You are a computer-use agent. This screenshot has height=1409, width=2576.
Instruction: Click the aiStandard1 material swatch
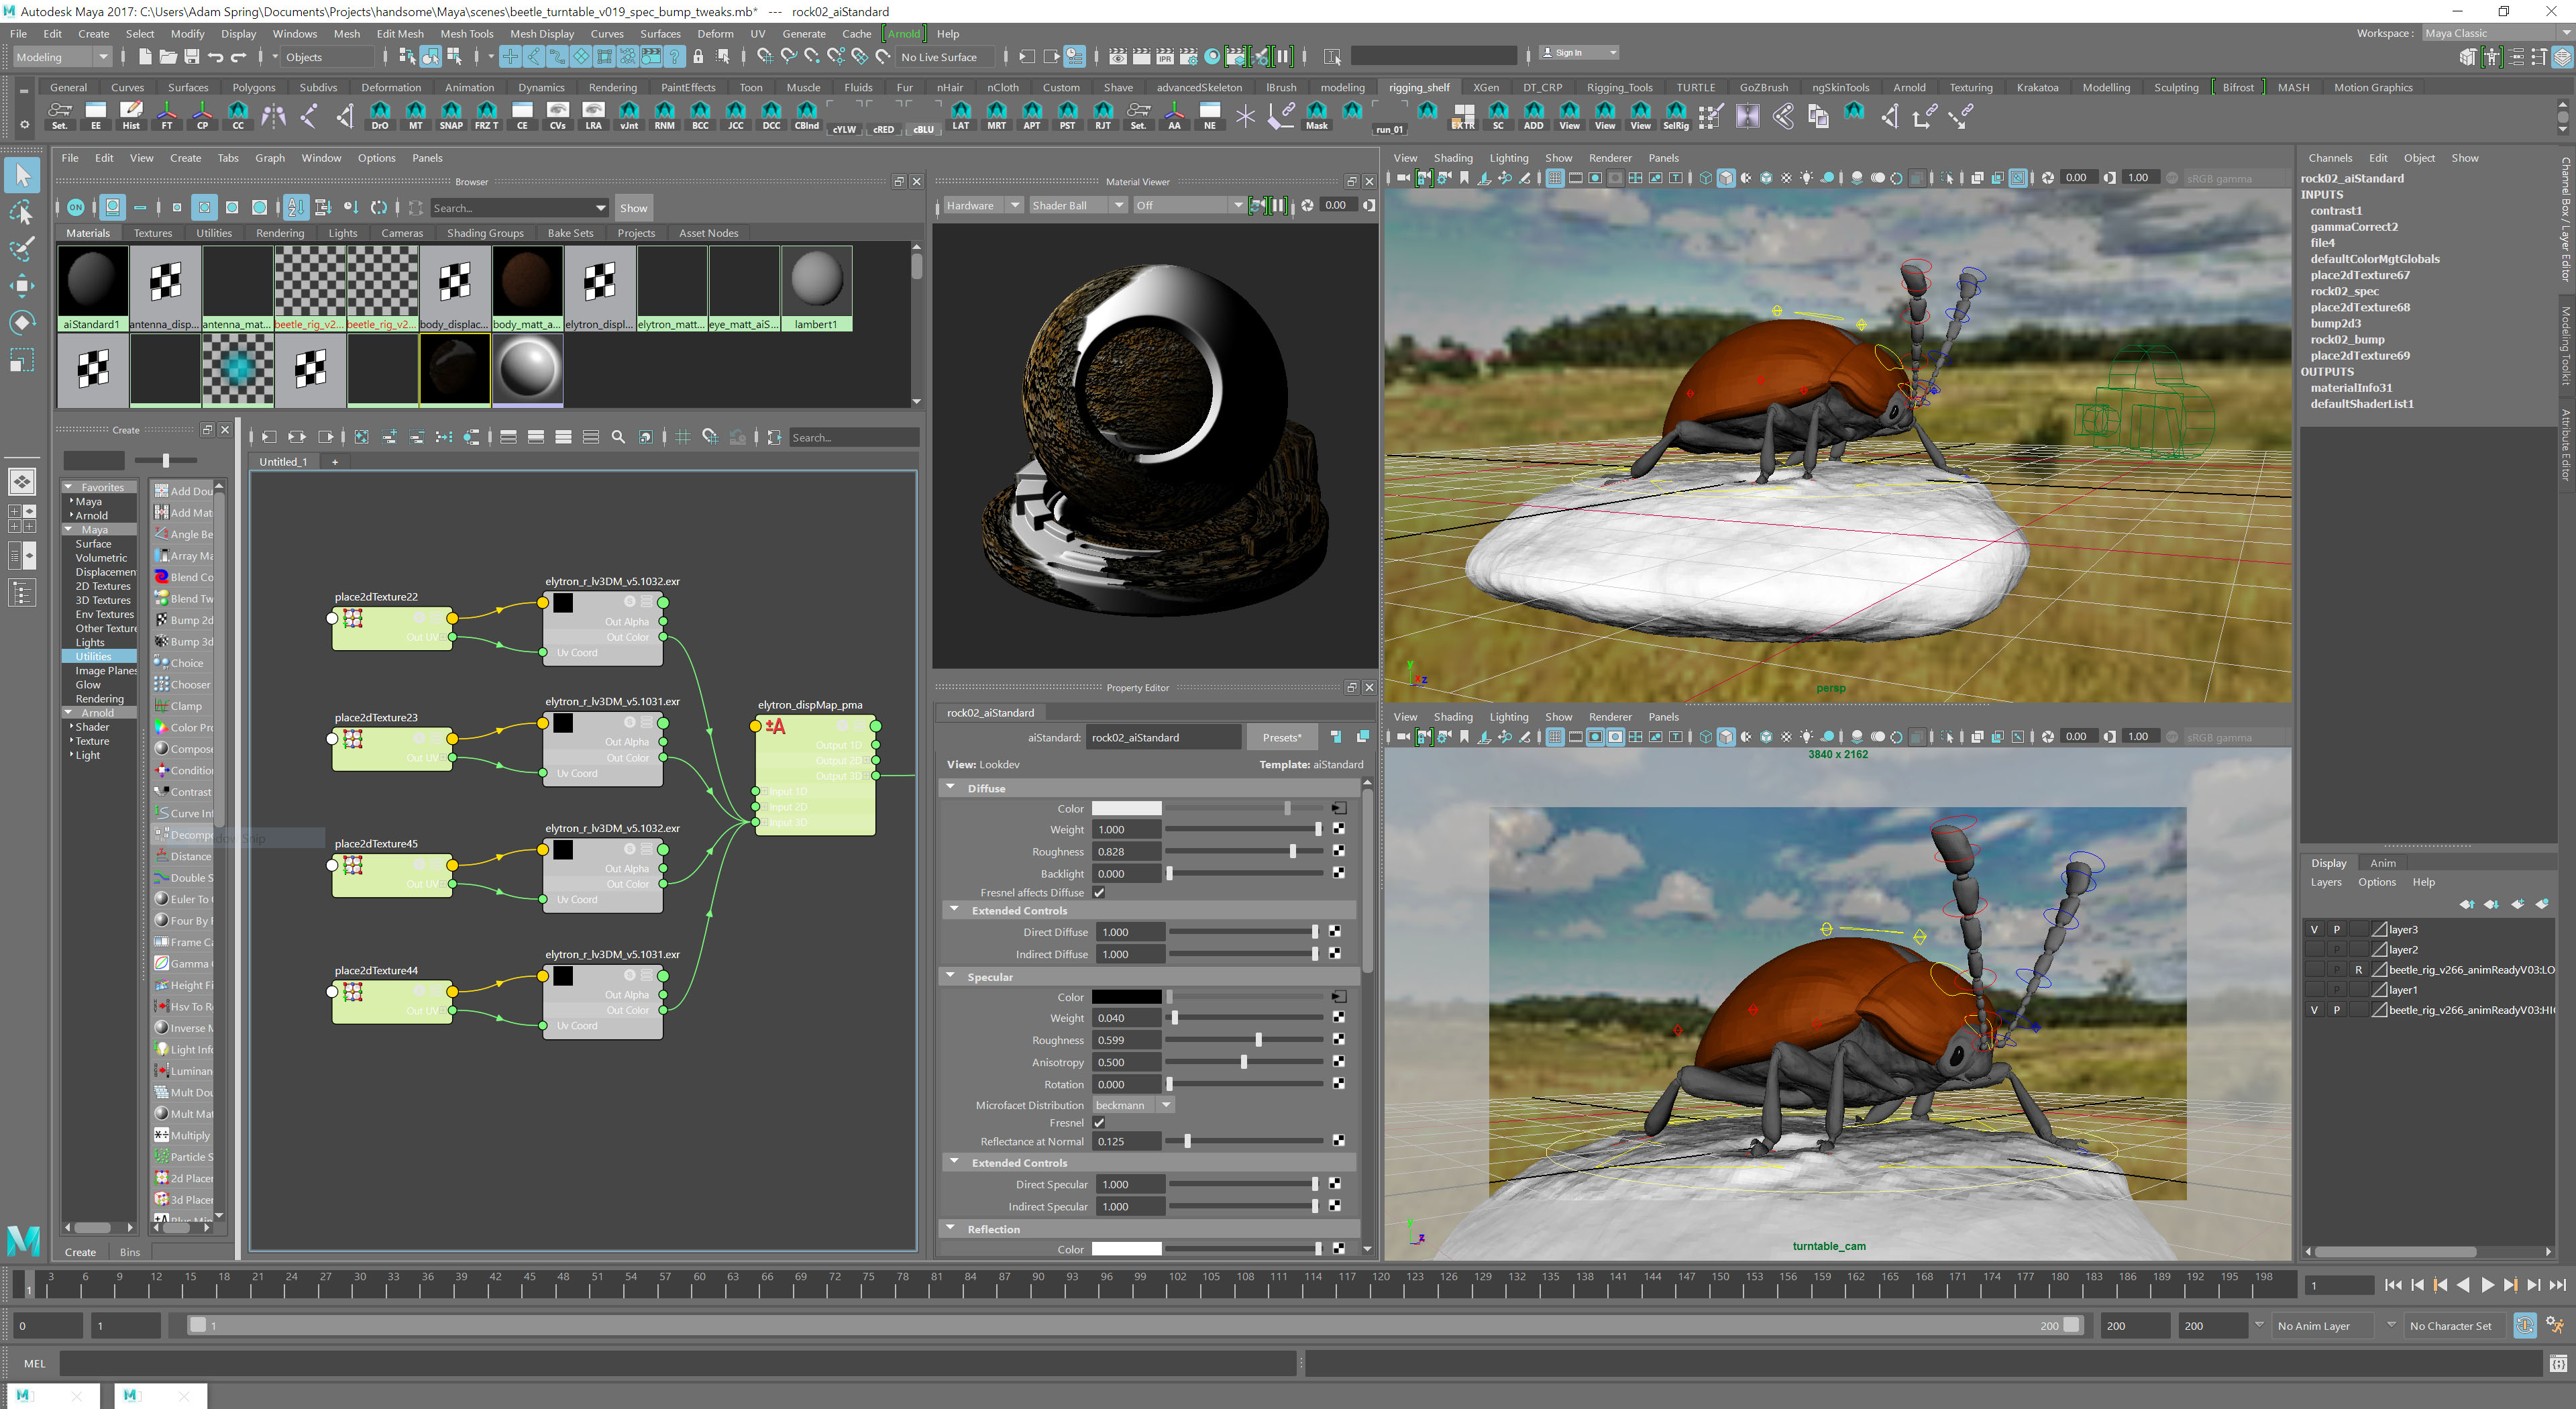click(93, 288)
